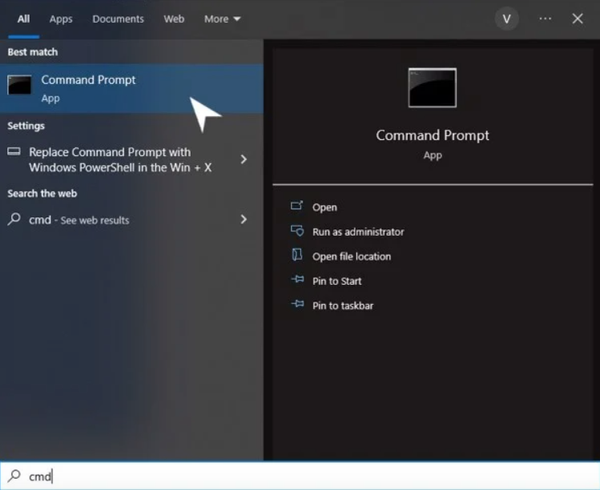This screenshot has width=600, height=490.
Task: Select the Web tab
Action: (174, 19)
